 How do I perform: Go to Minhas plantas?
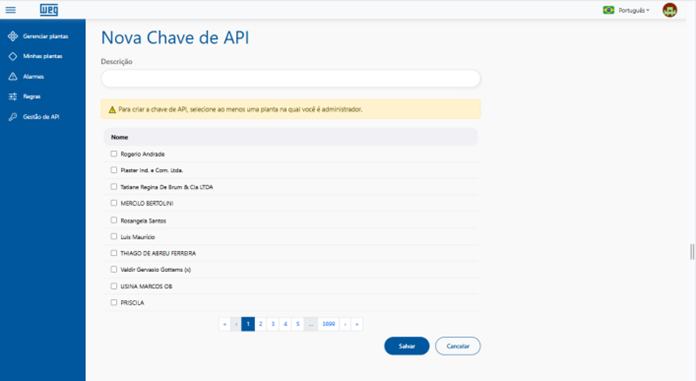click(x=43, y=56)
